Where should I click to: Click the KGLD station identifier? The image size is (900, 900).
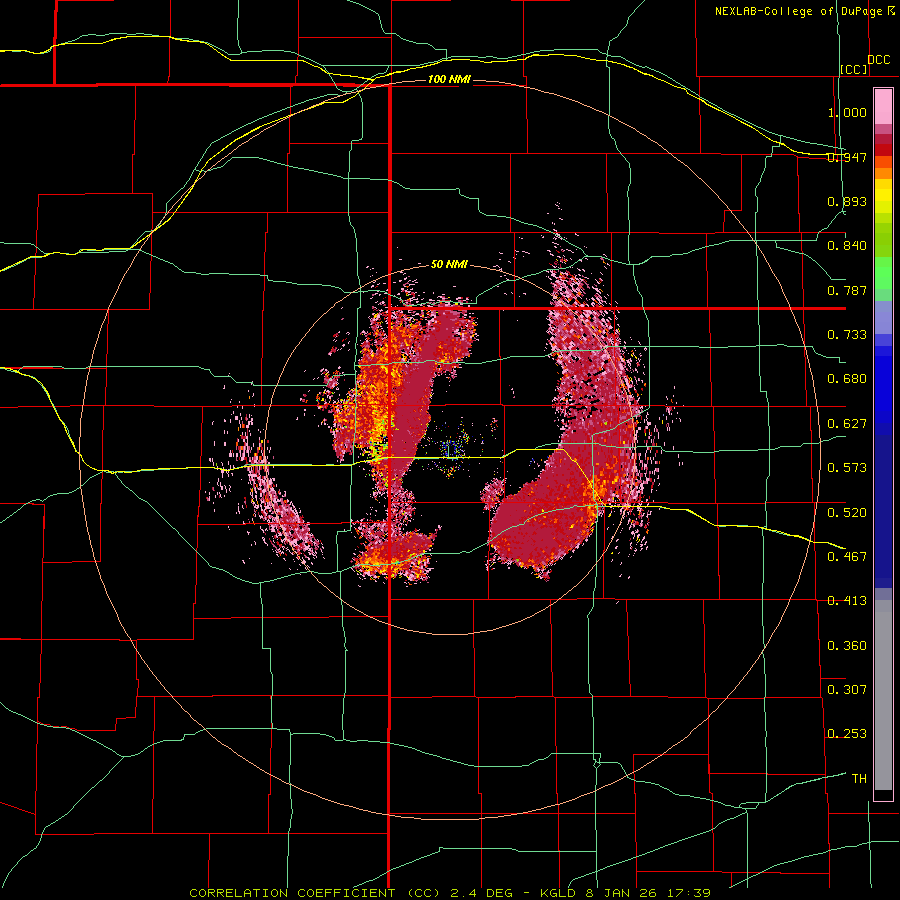tap(558, 893)
